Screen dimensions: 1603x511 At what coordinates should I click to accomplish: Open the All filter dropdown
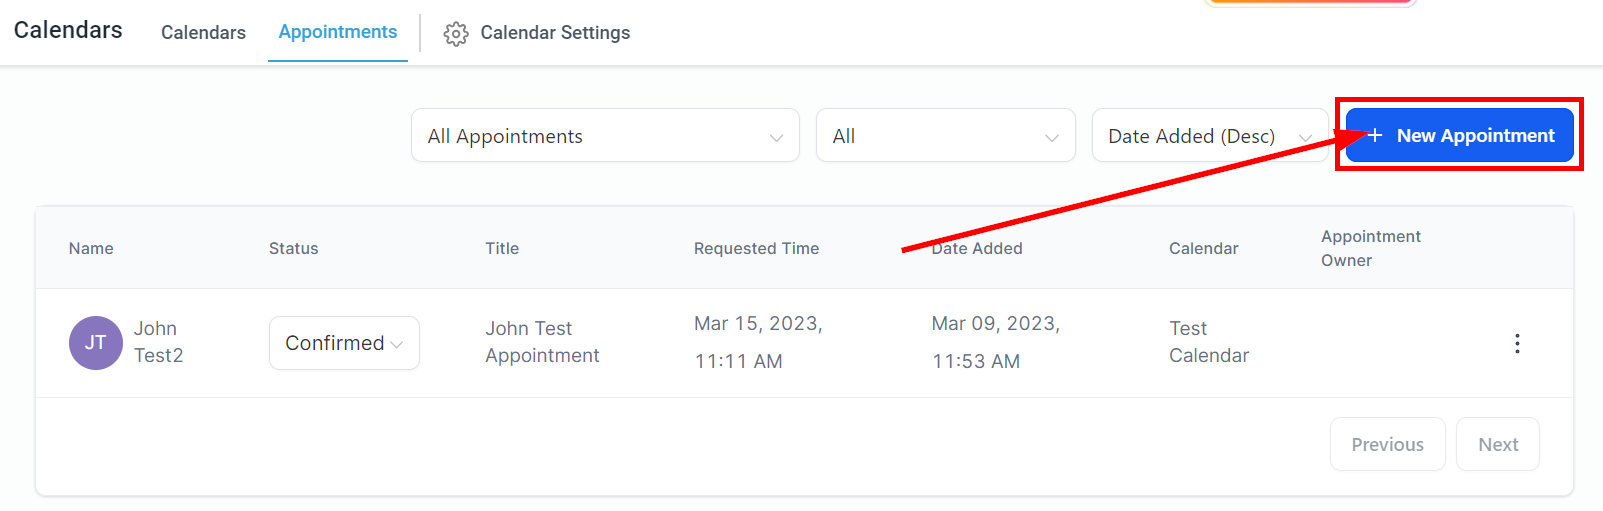coord(945,136)
